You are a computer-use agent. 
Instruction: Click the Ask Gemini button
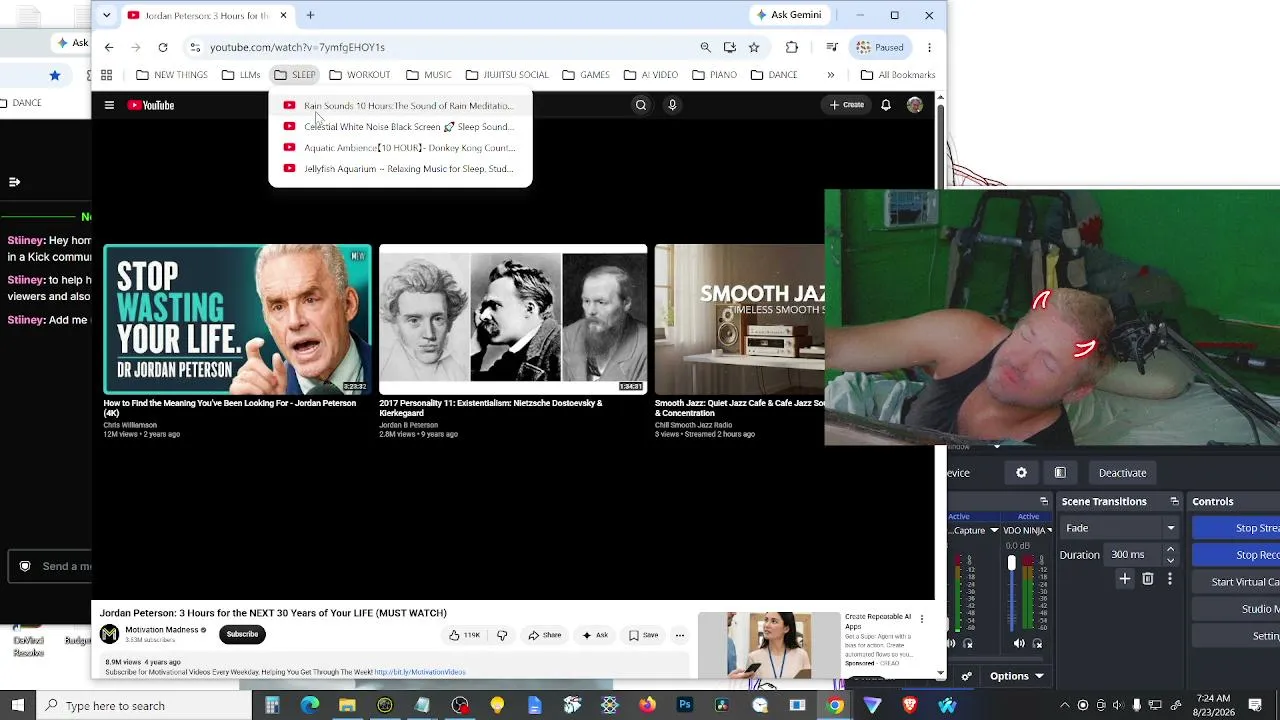tap(789, 15)
